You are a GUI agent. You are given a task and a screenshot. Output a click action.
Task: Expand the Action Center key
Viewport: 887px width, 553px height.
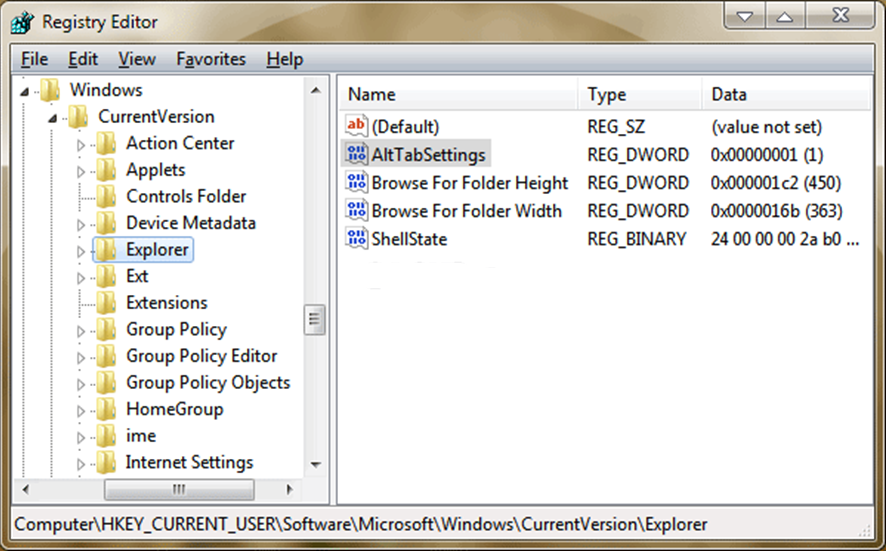click(x=81, y=145)
